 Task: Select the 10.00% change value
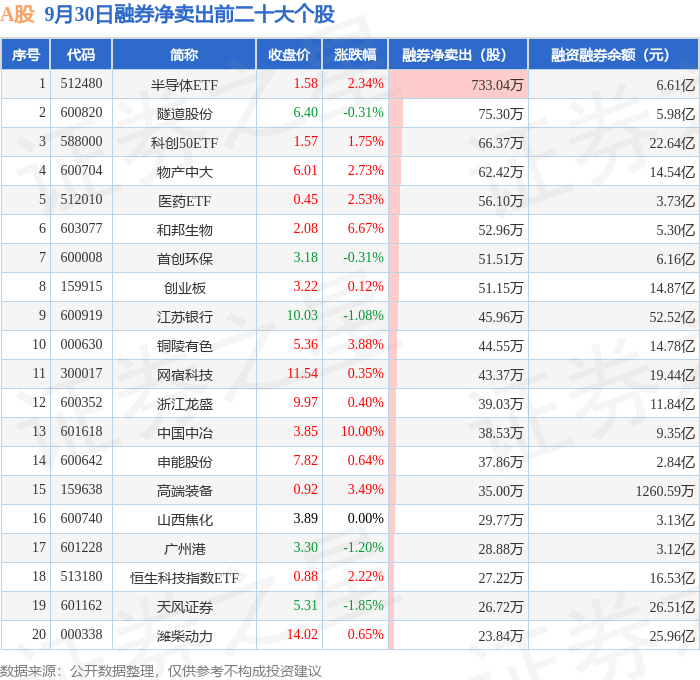(x=362, y=432)
